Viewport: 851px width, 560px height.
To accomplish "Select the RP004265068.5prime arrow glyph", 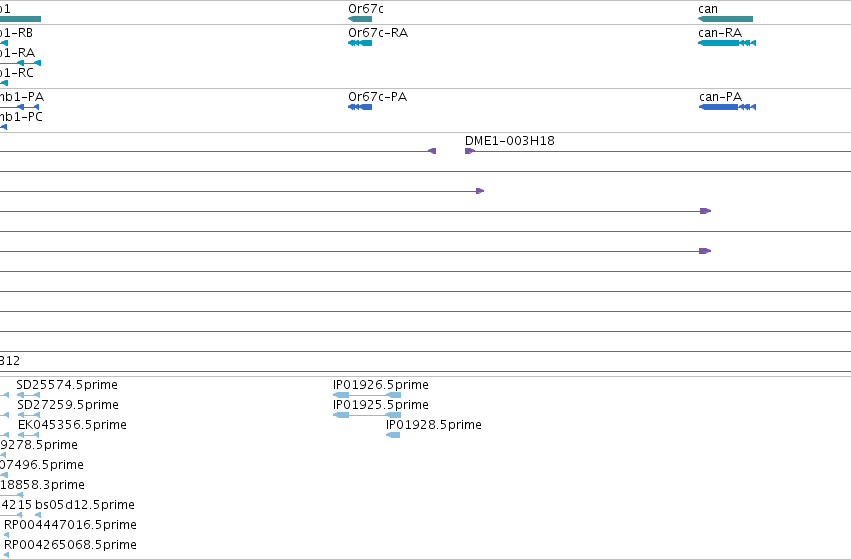I will tap(7, 555).
